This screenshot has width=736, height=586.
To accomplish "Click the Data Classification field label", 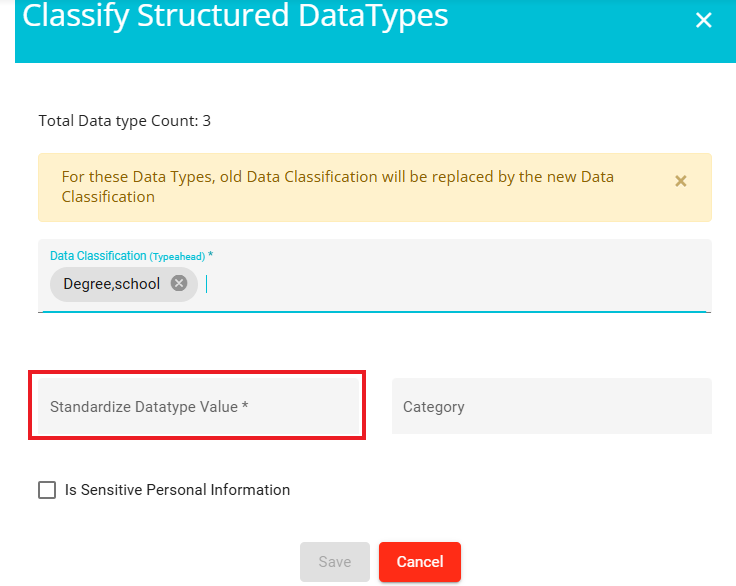I will (x=98, y=256).
